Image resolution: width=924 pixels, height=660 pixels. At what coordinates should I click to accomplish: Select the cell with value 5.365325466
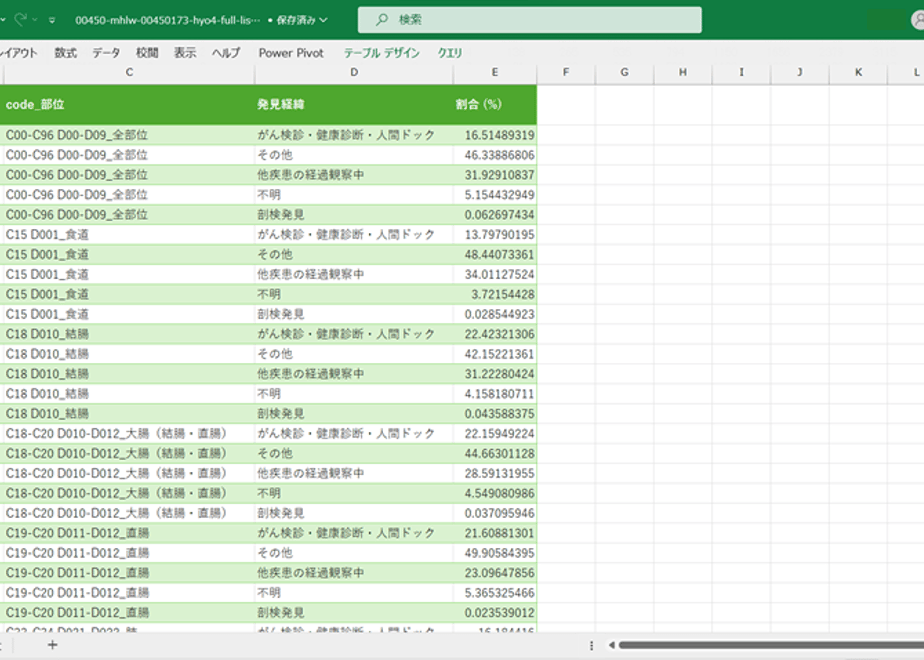pyautogui.click(x=495, y=593)
